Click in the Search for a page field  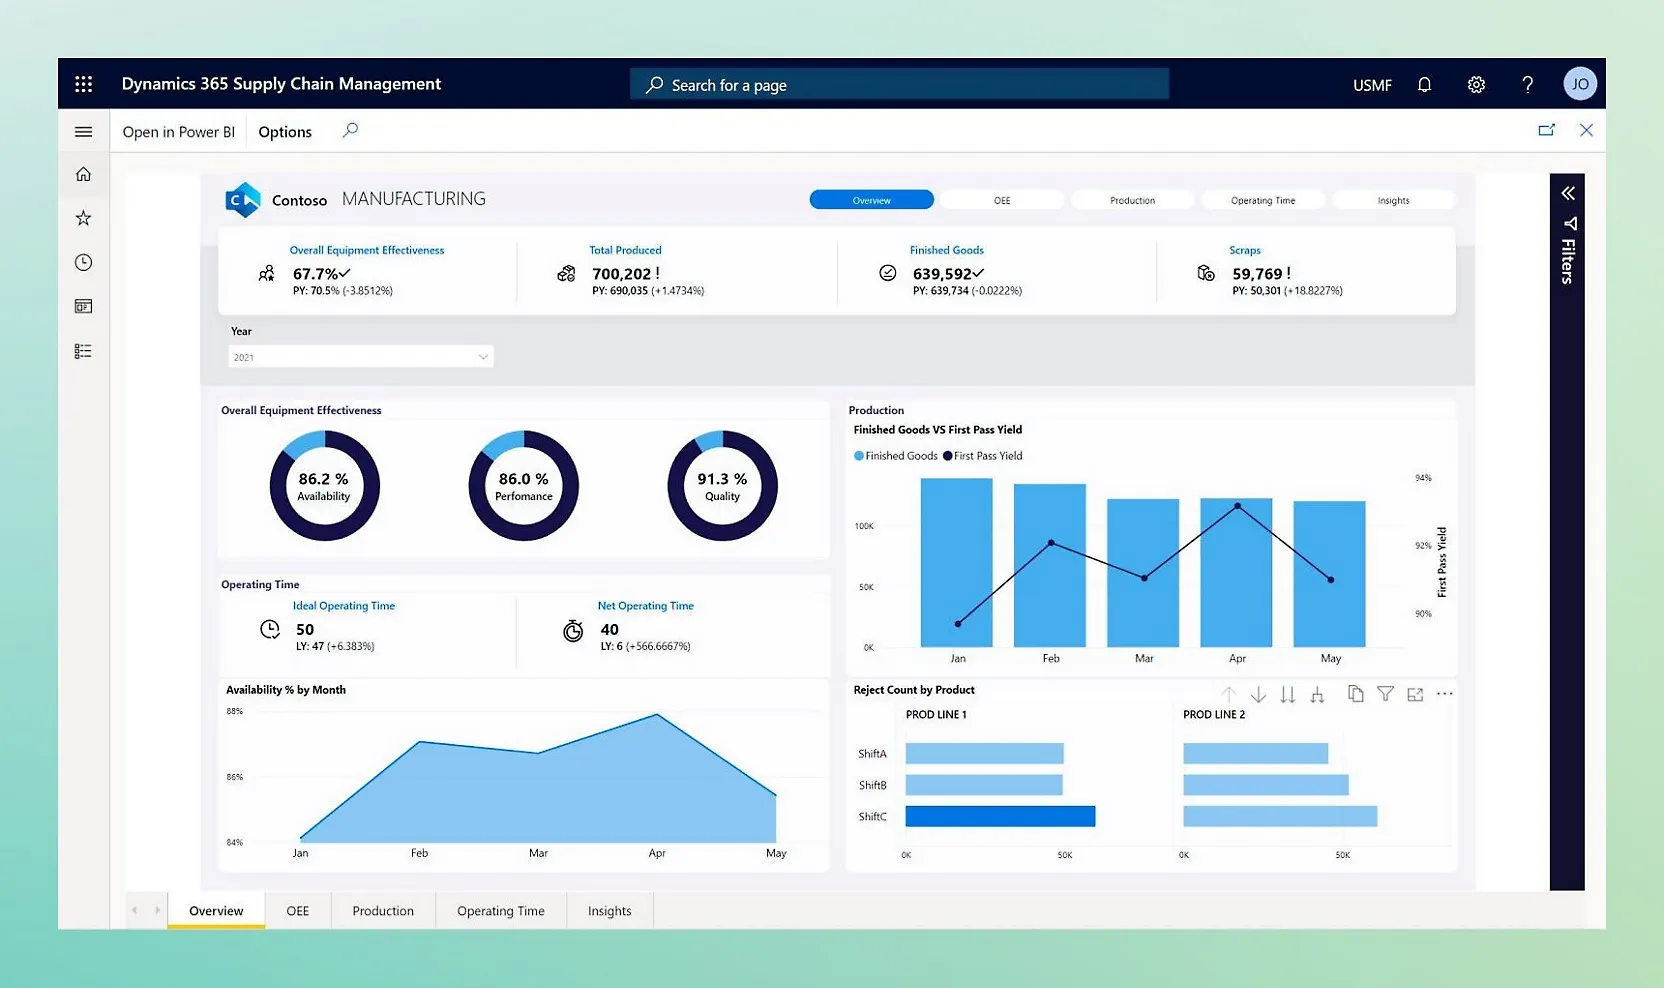pos(899,85)
